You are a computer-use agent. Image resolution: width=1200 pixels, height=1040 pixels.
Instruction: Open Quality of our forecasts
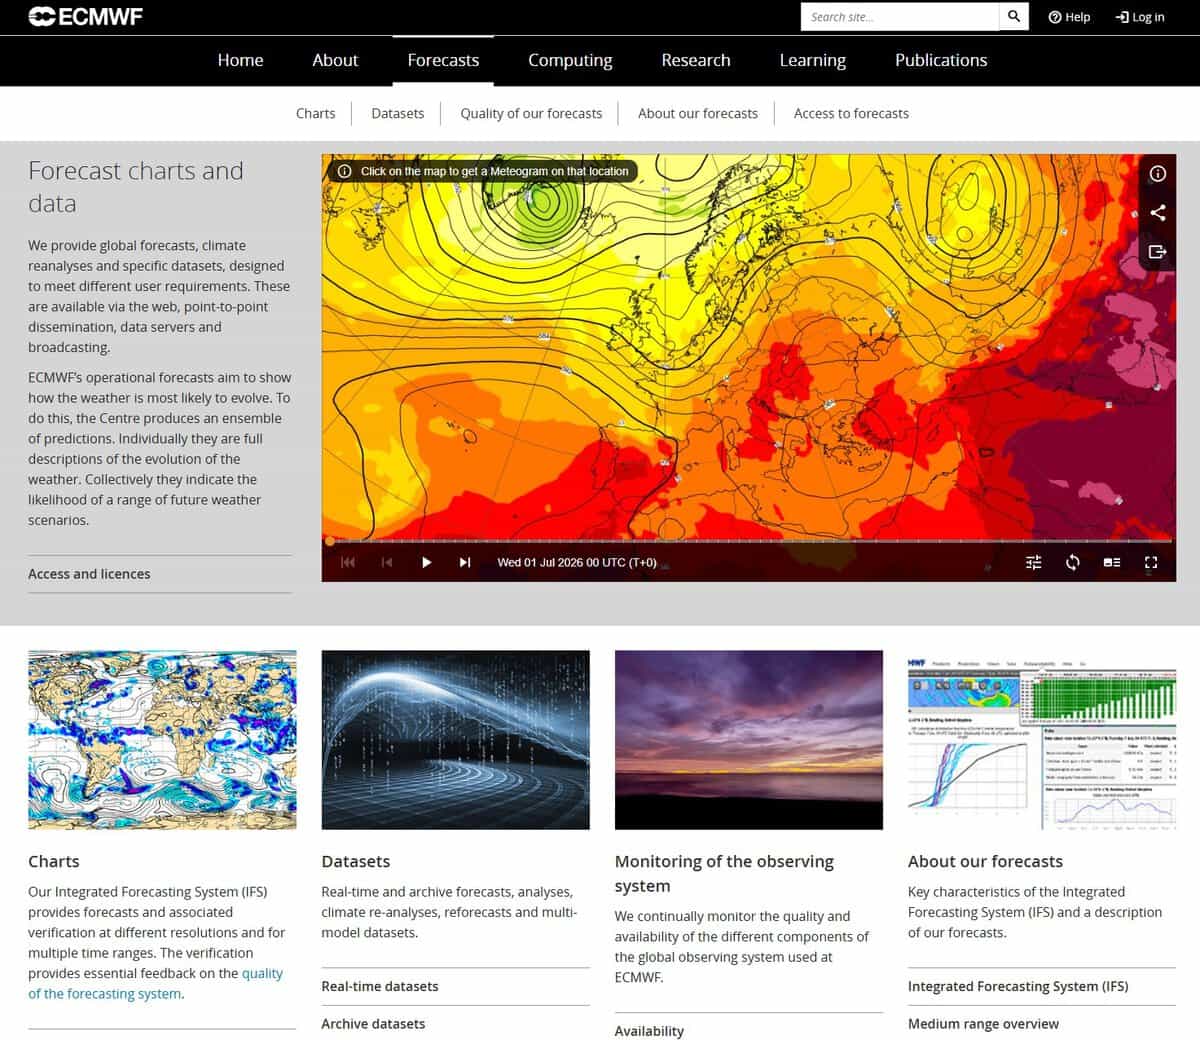531,113
